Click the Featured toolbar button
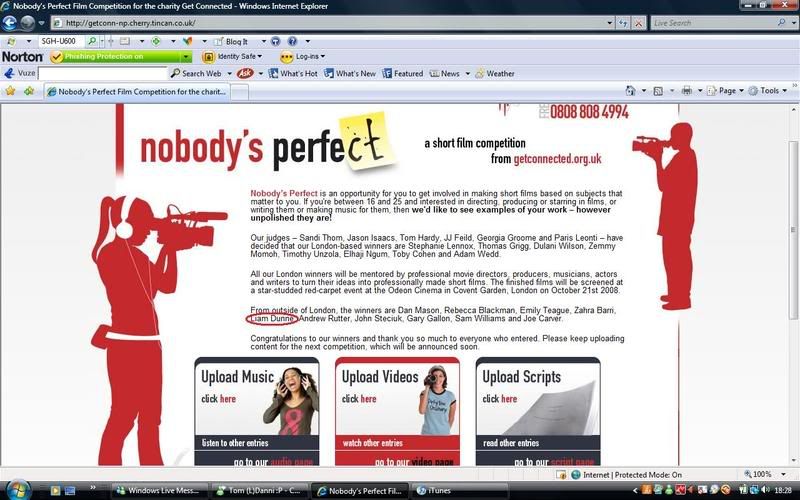This screenshot has width=800, height=500. coord(403,73)
